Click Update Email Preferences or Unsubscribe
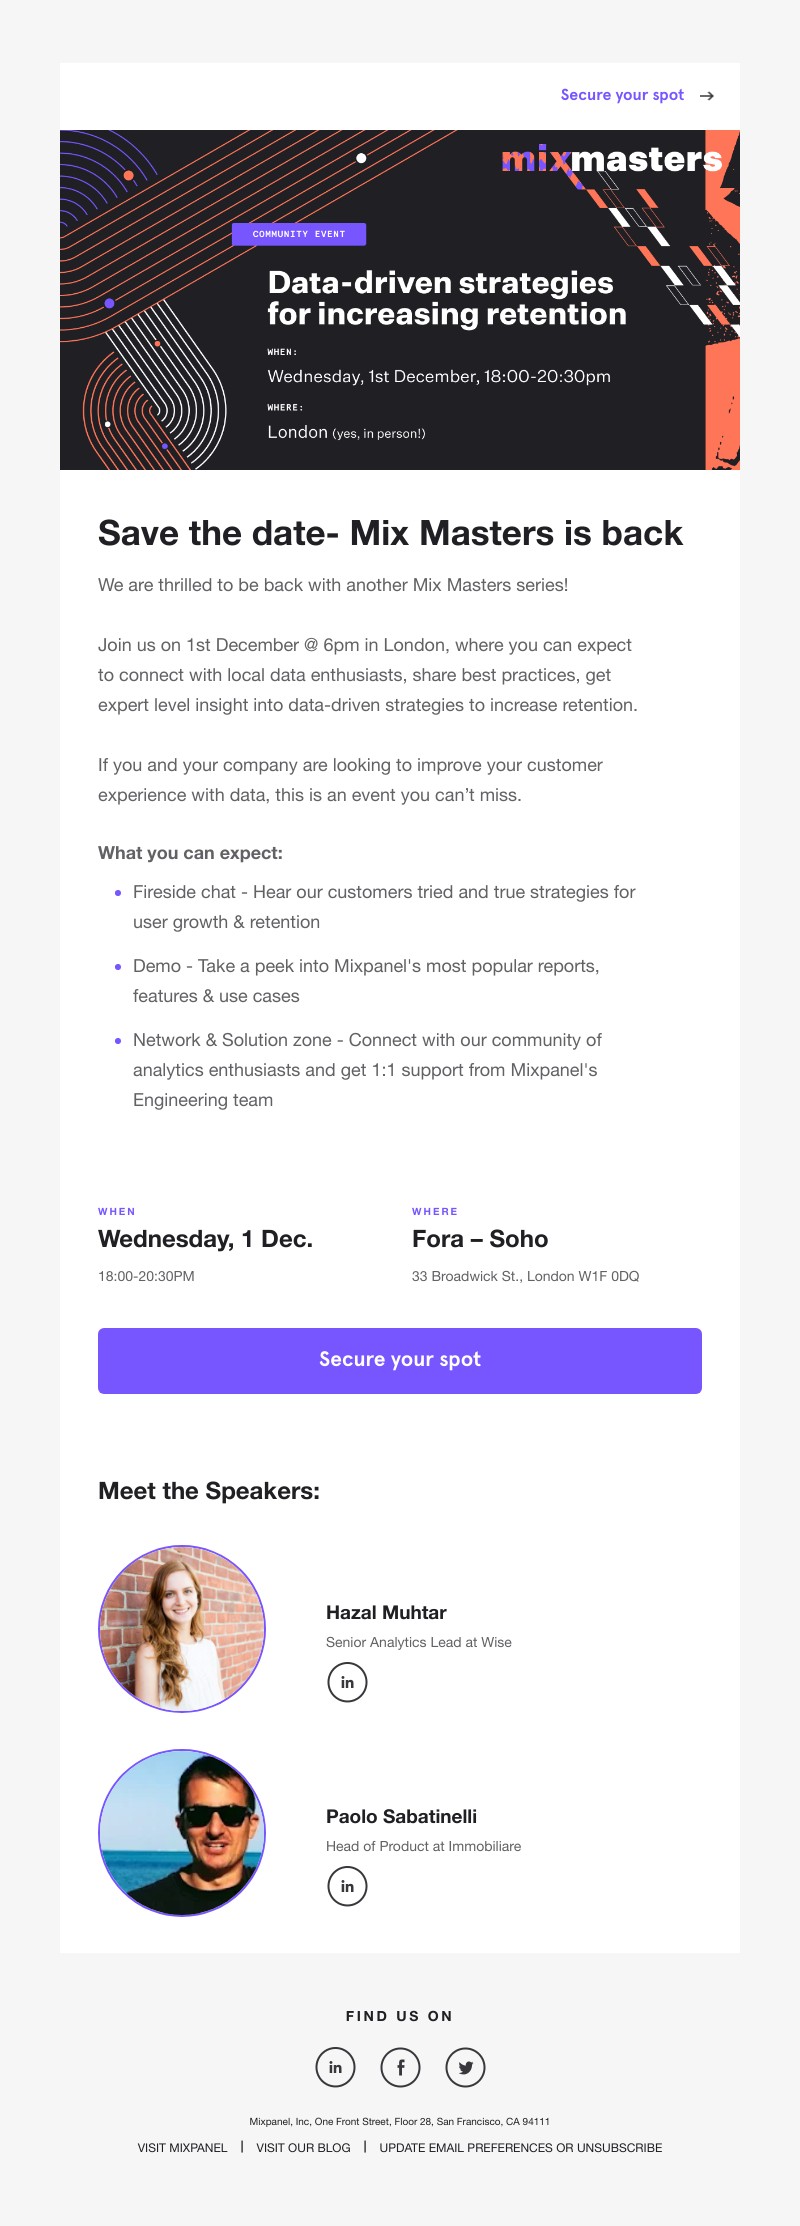Viewport: 800px width, 2226px height. [x=520, y=2147]
